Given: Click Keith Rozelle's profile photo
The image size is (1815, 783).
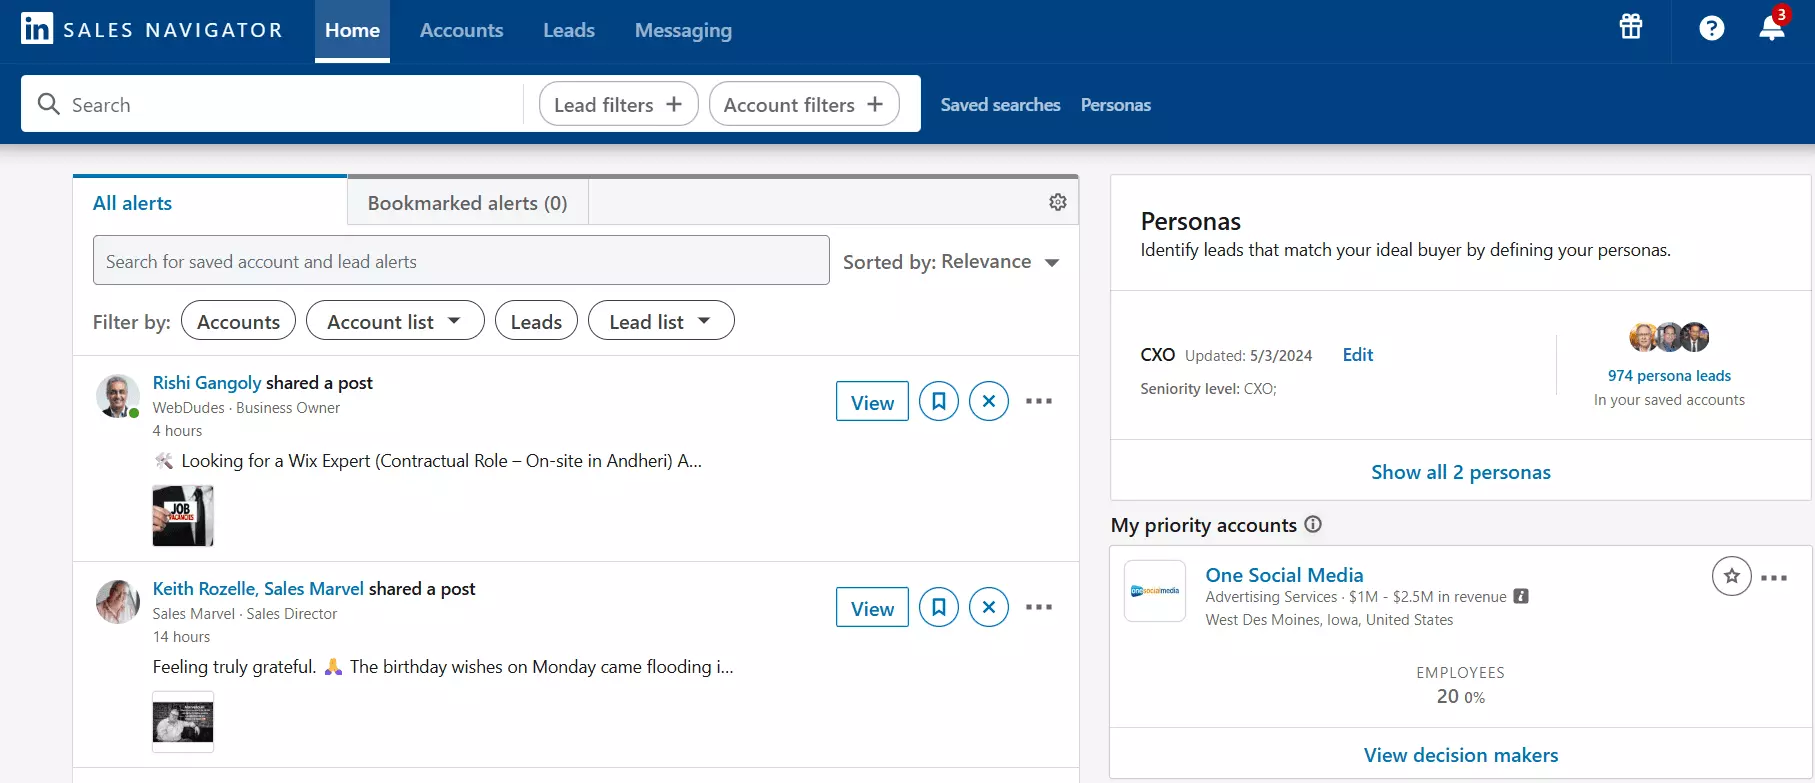Looking at the screenshot, I should (117, 602).
